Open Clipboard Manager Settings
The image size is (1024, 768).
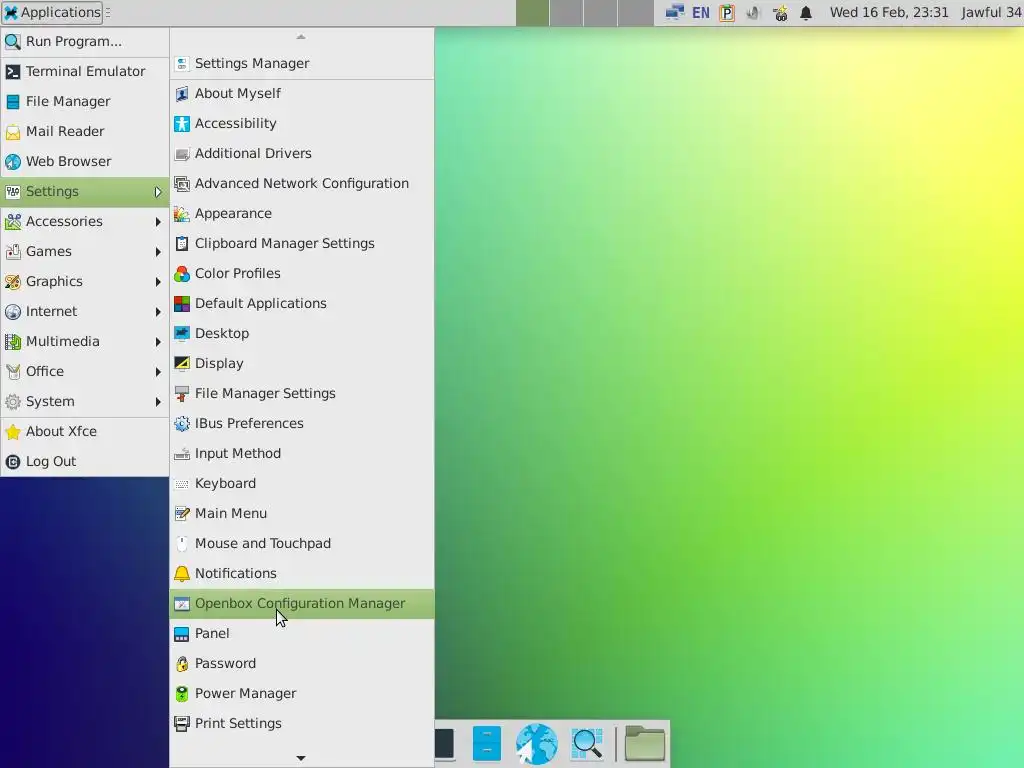pos(302,244)
